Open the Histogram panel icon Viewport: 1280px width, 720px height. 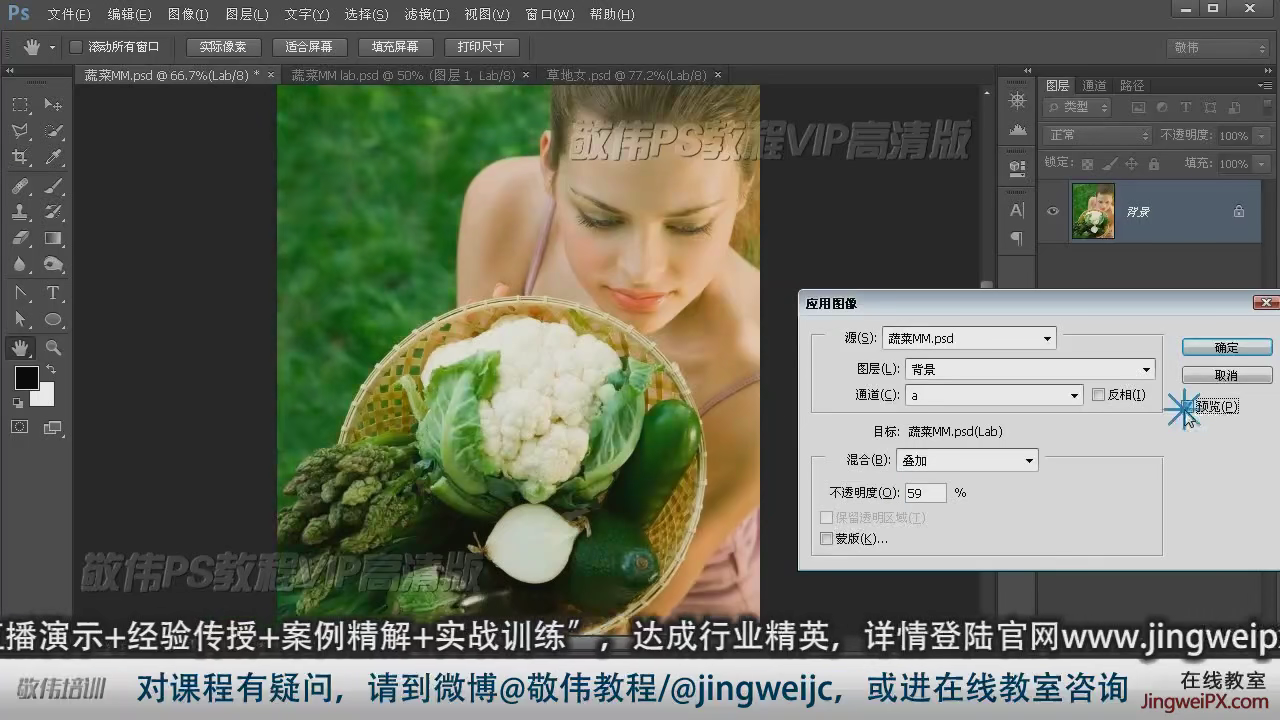point(1017,131)
